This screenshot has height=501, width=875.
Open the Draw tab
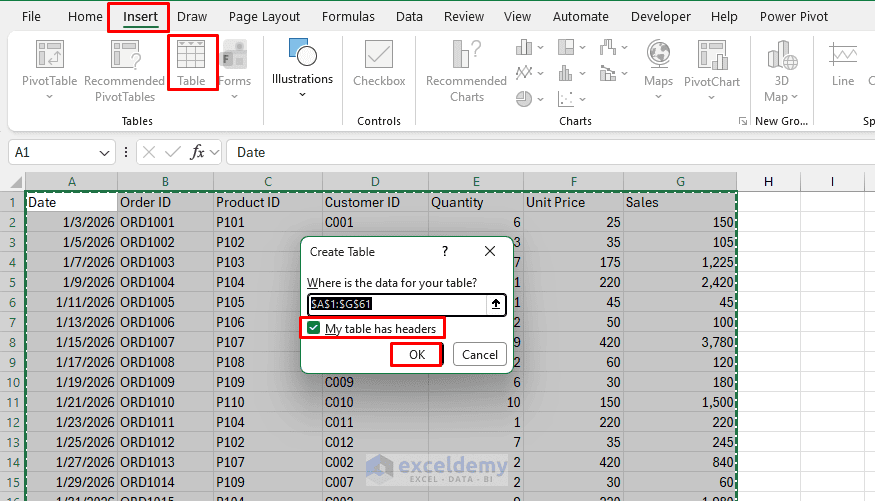(x=192, y=17)
